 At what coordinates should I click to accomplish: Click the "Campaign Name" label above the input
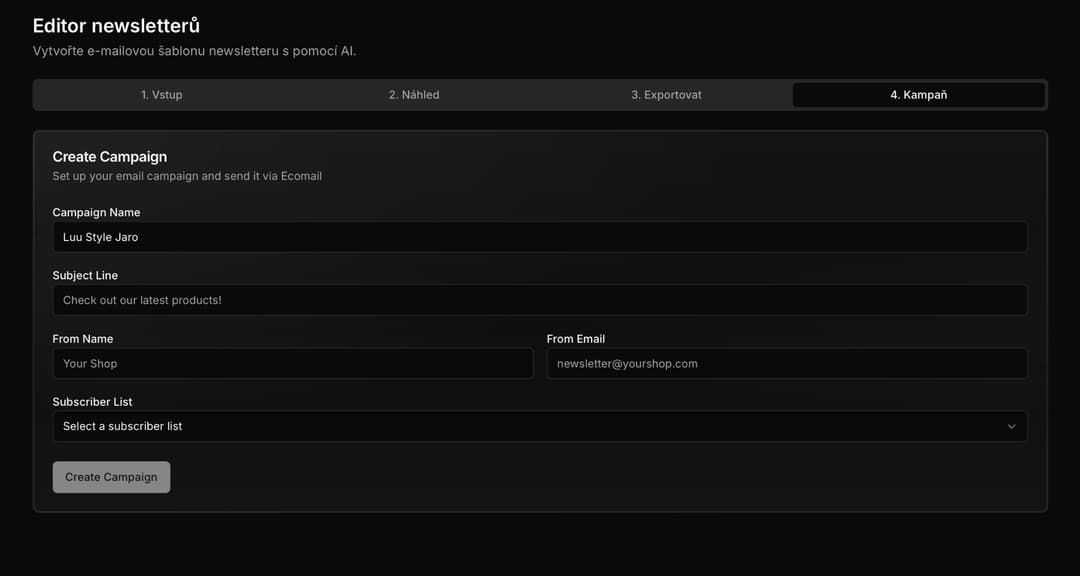coord(96,212)
